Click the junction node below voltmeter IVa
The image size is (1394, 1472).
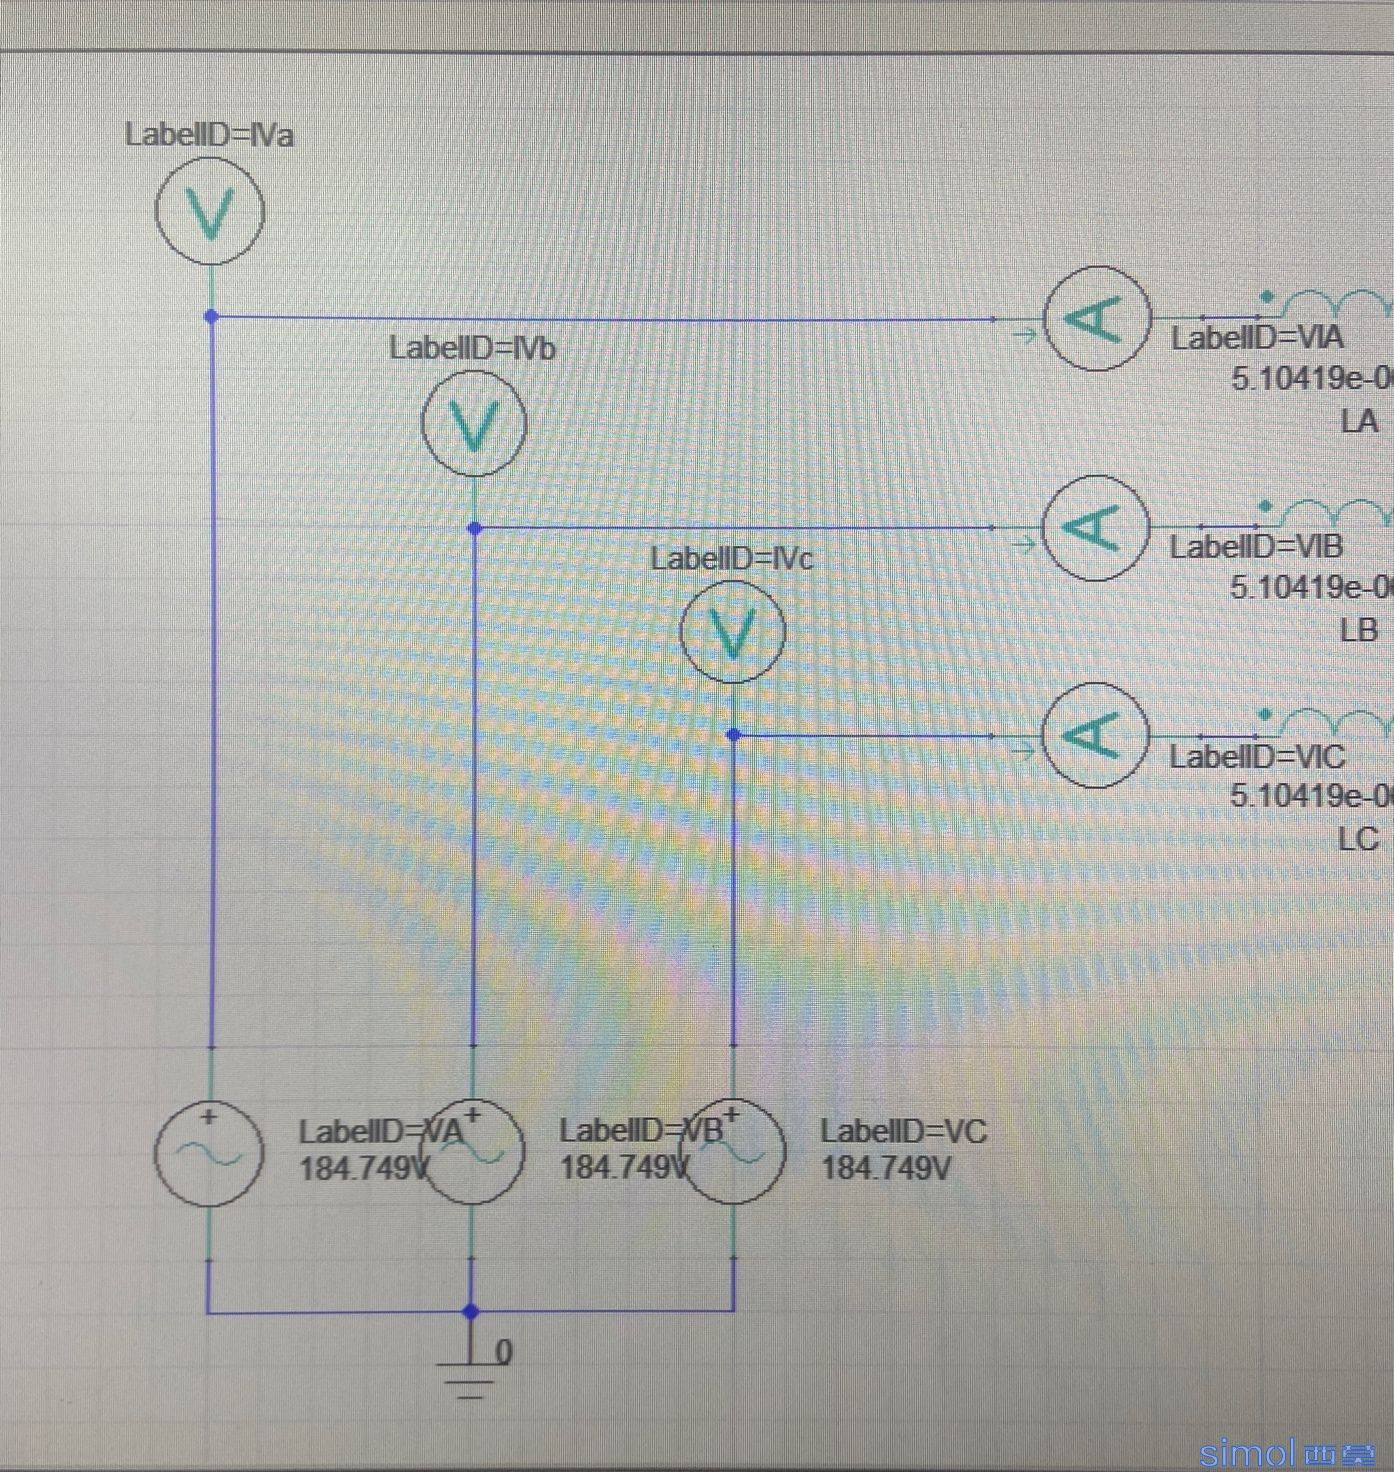coord(211,317)
